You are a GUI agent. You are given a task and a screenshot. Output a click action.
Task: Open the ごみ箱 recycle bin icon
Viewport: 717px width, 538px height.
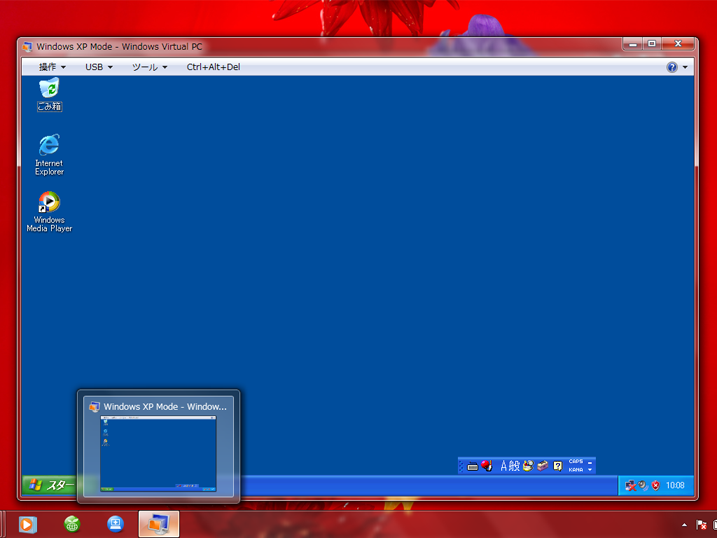click(x=49, y=94)
